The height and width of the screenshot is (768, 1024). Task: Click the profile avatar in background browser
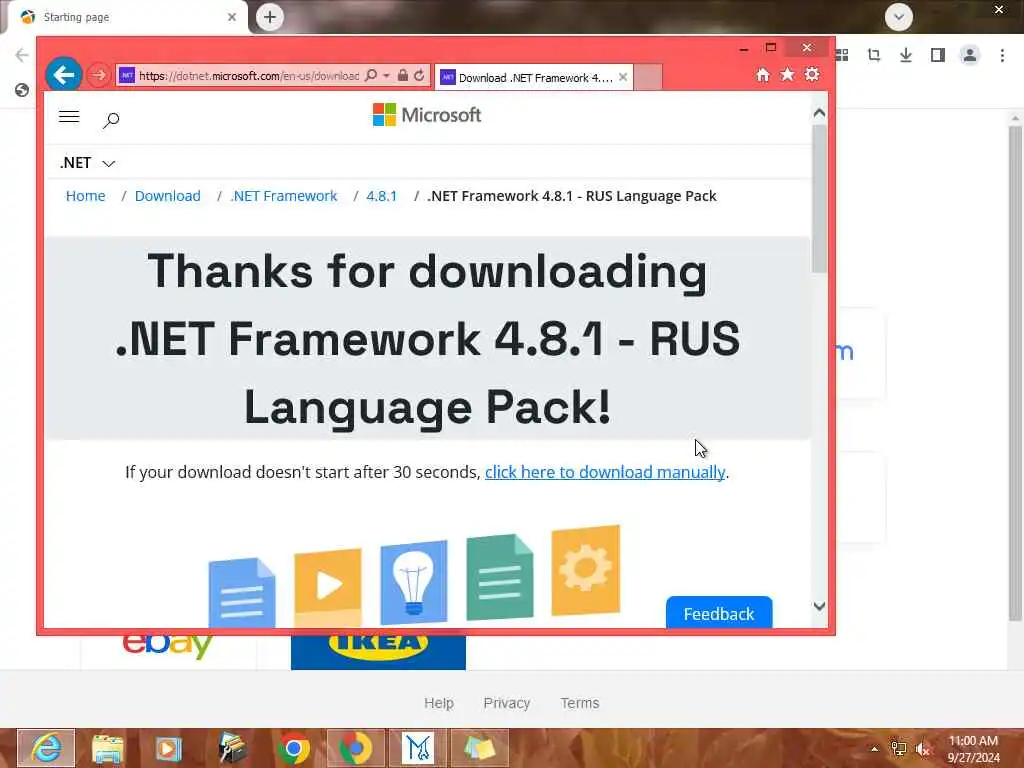(x=970, y=55)
